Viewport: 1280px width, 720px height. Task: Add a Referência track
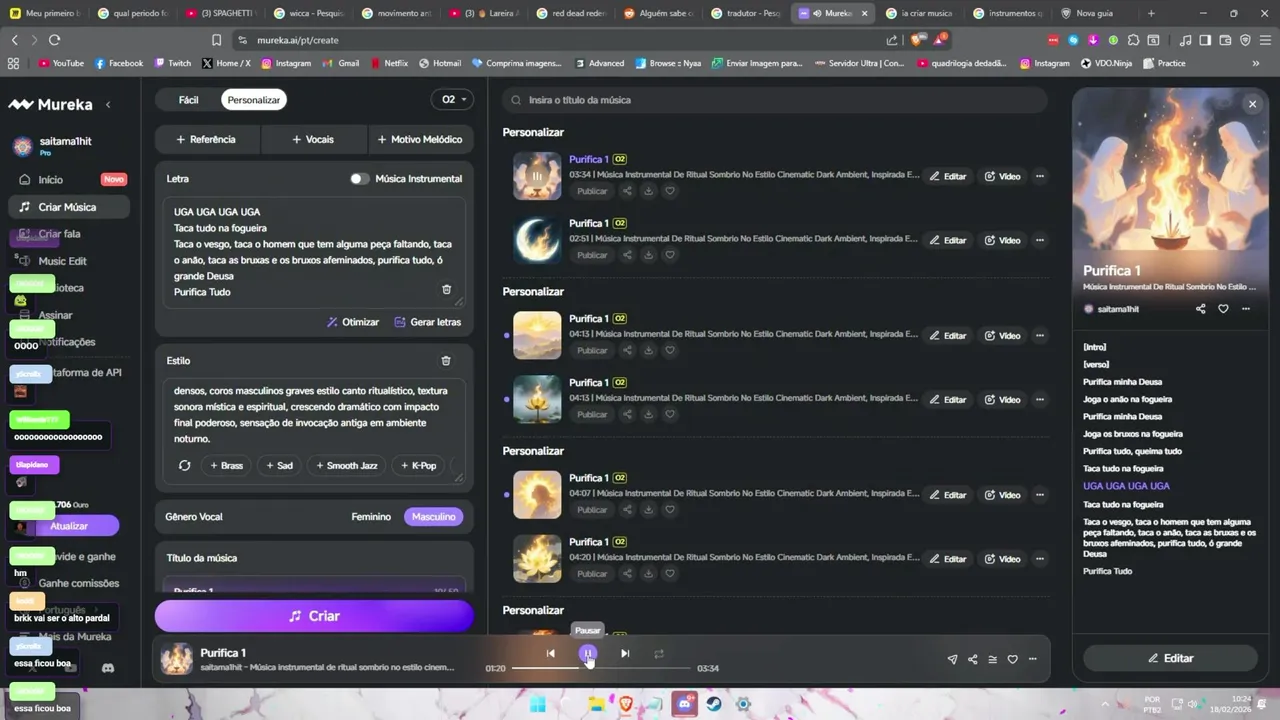tap(206, 139)
